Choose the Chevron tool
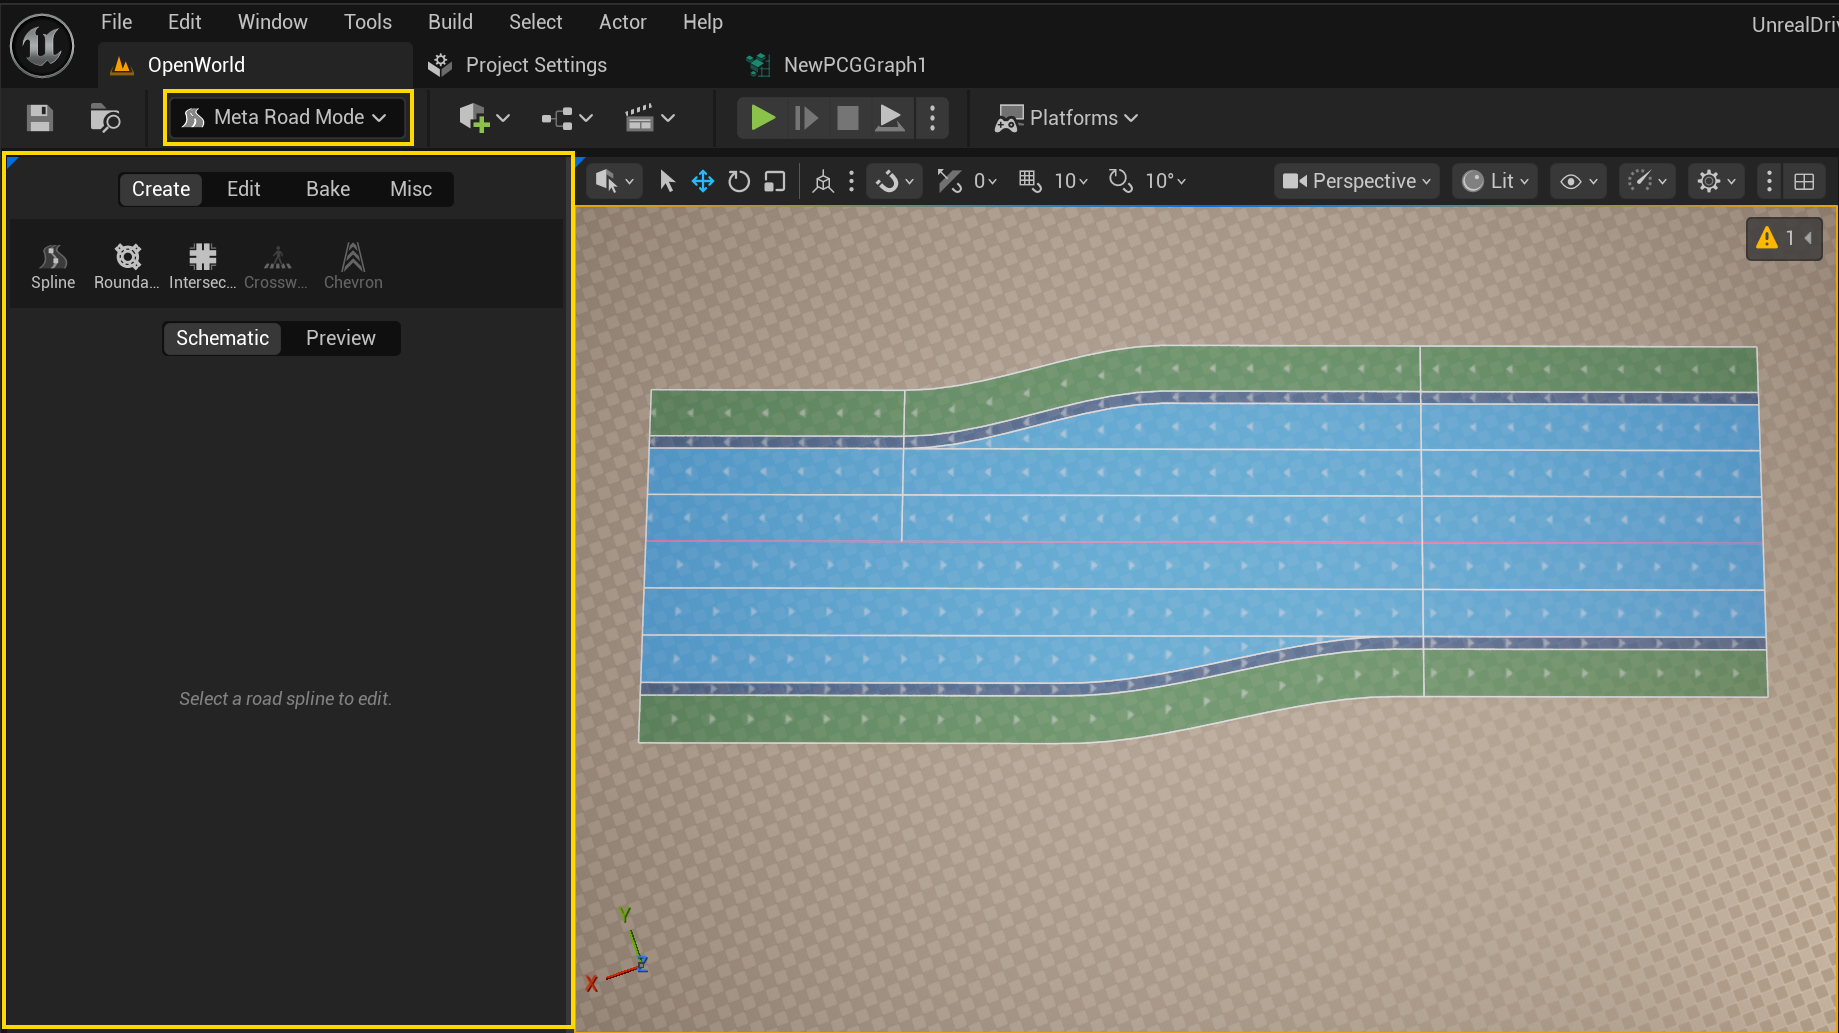Image resolution: width=1839 pixels, height=1033 pixels. click(x=353, y=266)
